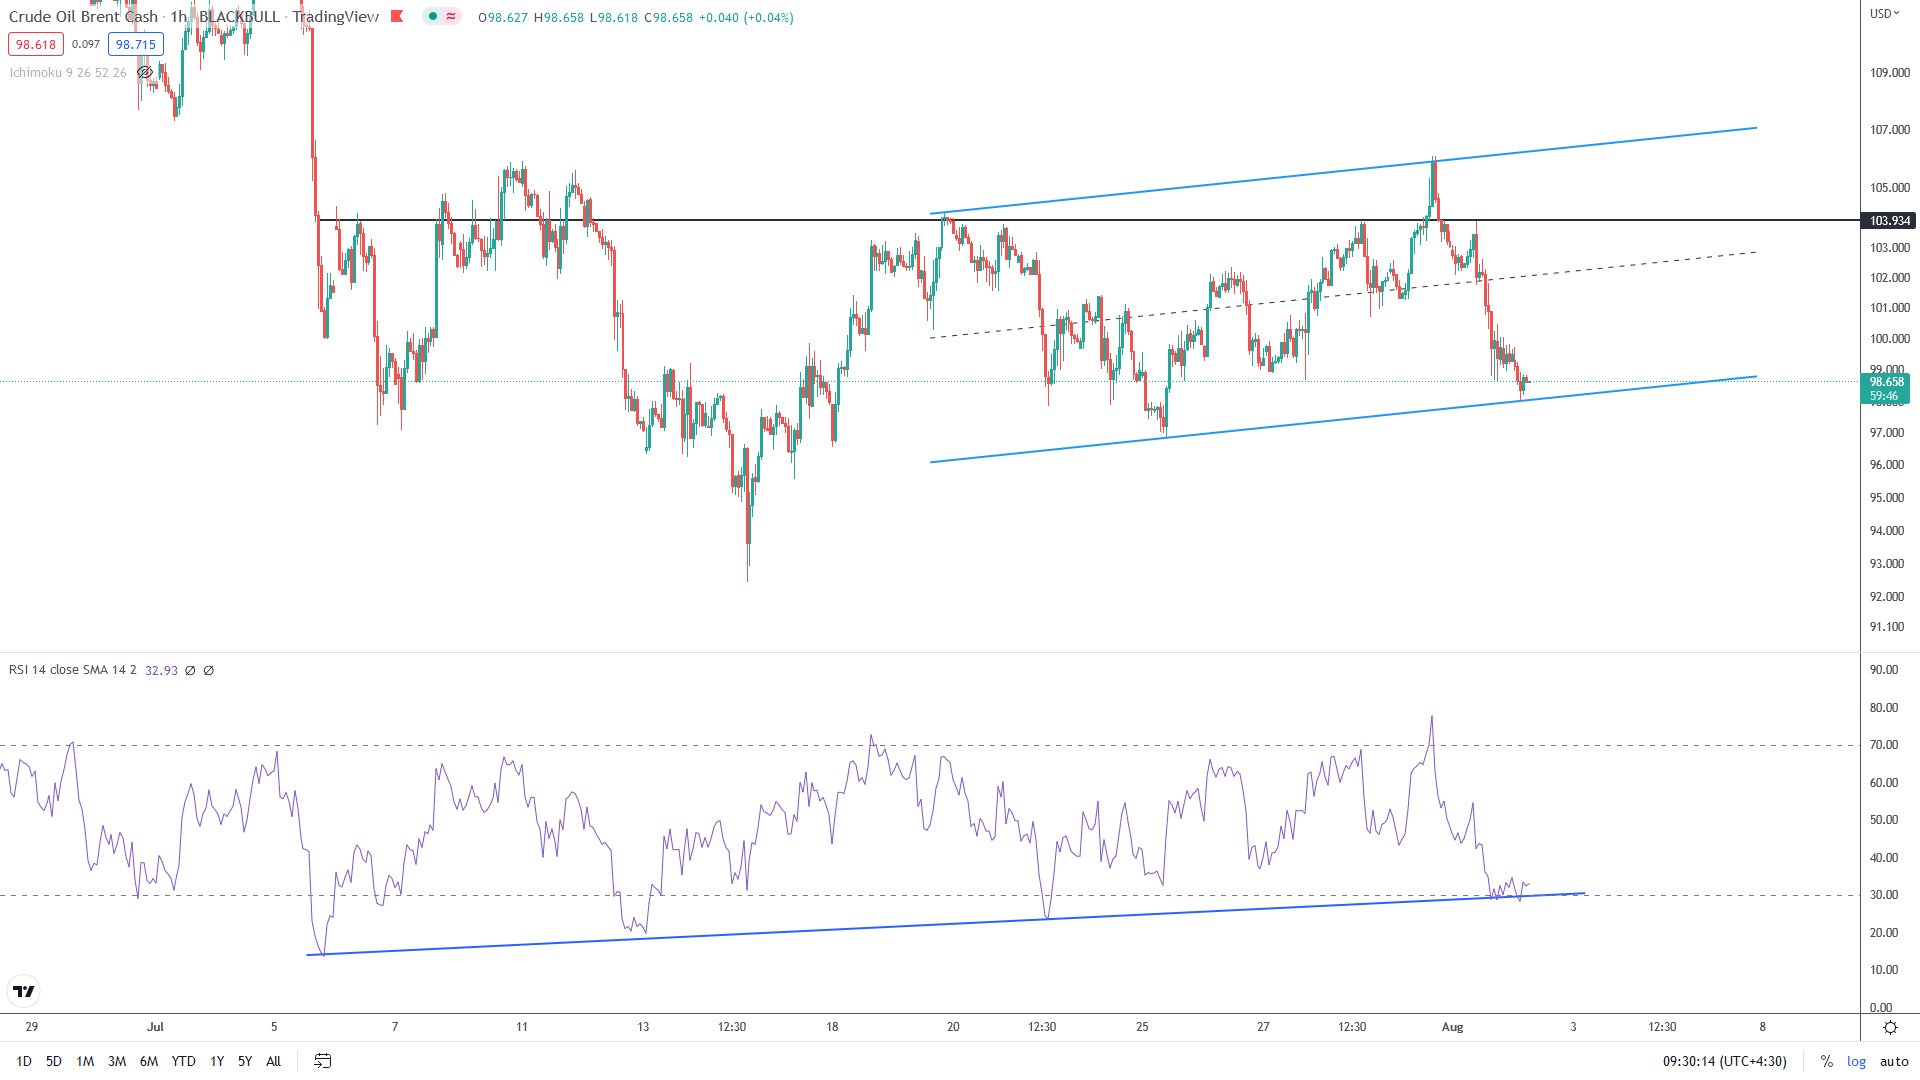
Task: Open chart settings gear icon
Action: (x=1890, y=1027)
